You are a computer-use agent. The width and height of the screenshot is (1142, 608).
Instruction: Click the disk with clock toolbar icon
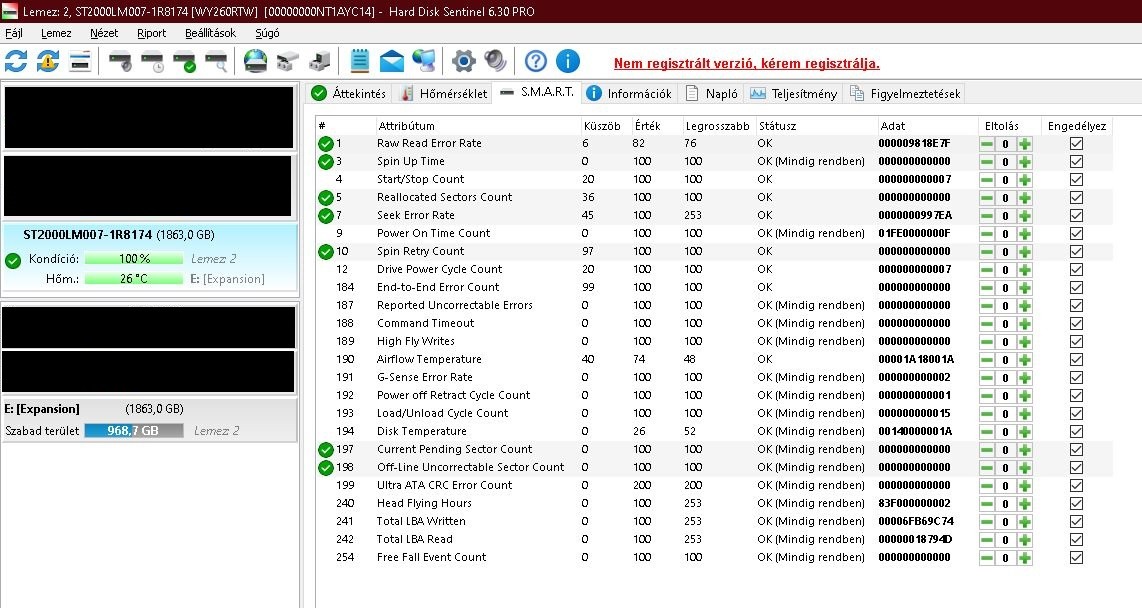click(x=152, y=61)
